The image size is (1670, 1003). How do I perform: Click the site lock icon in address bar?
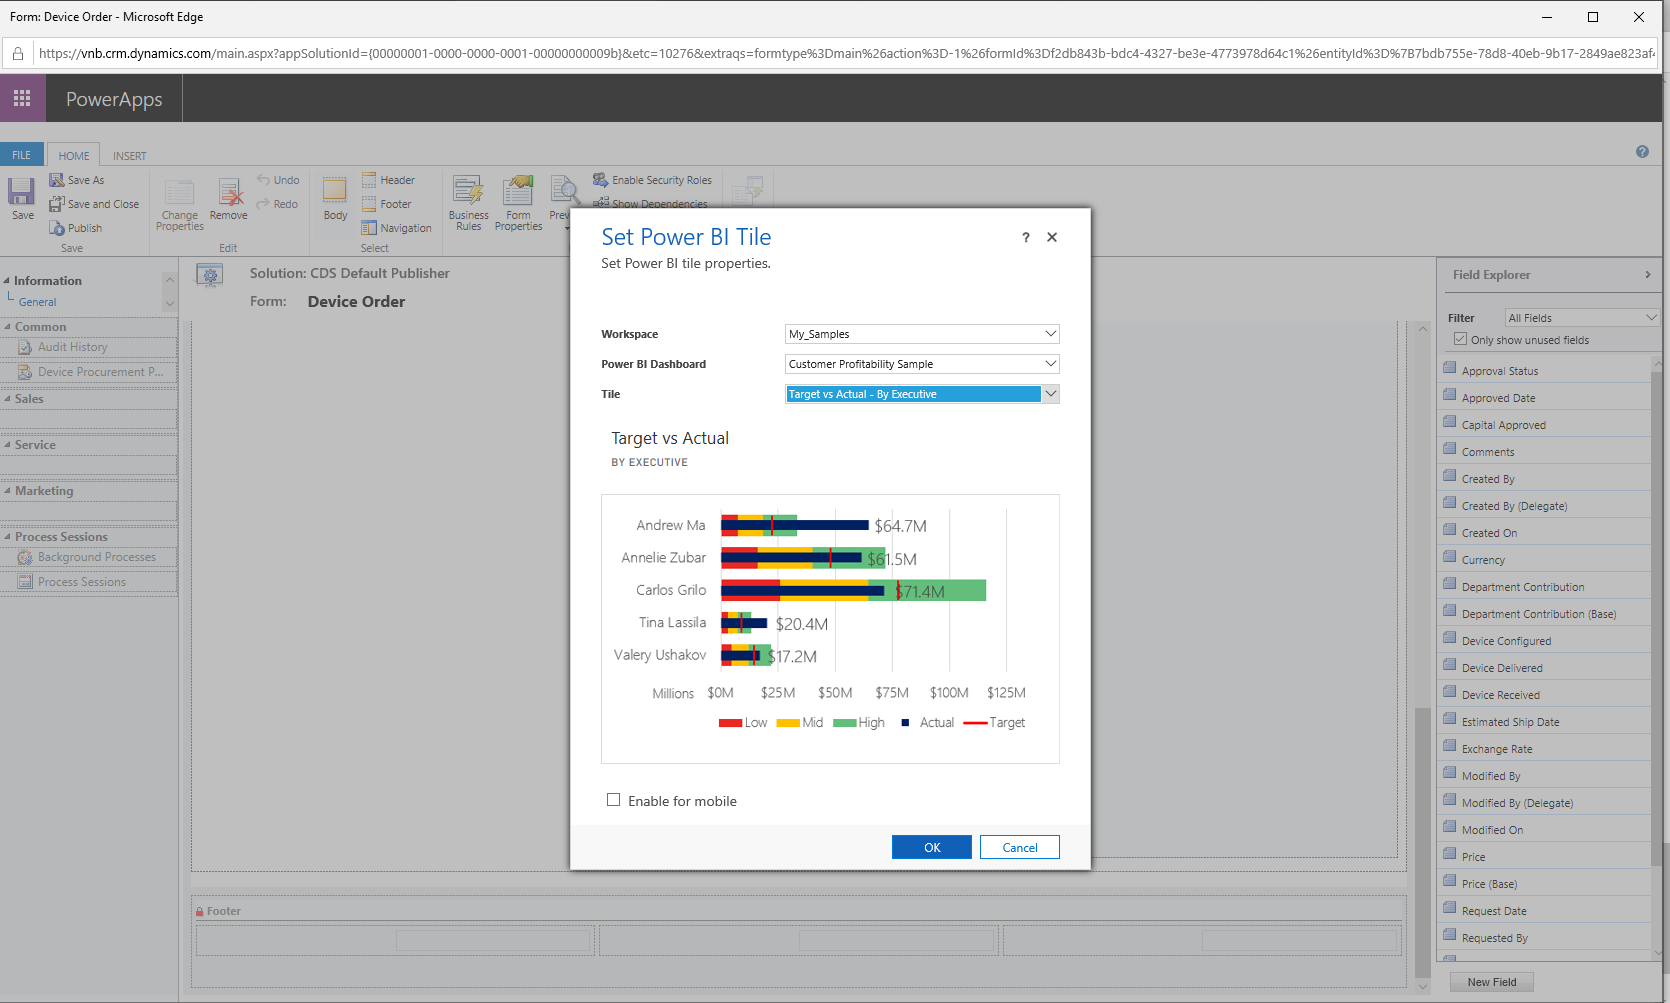pos(18,53)
